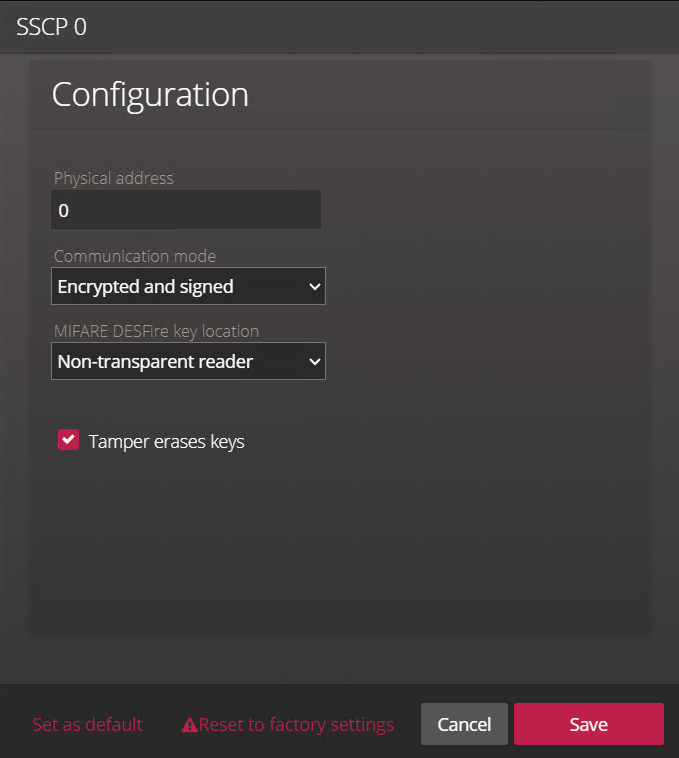The height and width of the screenshot is (758, 679).
Task: Click the Configuration heading
Action: click(150, 95)
